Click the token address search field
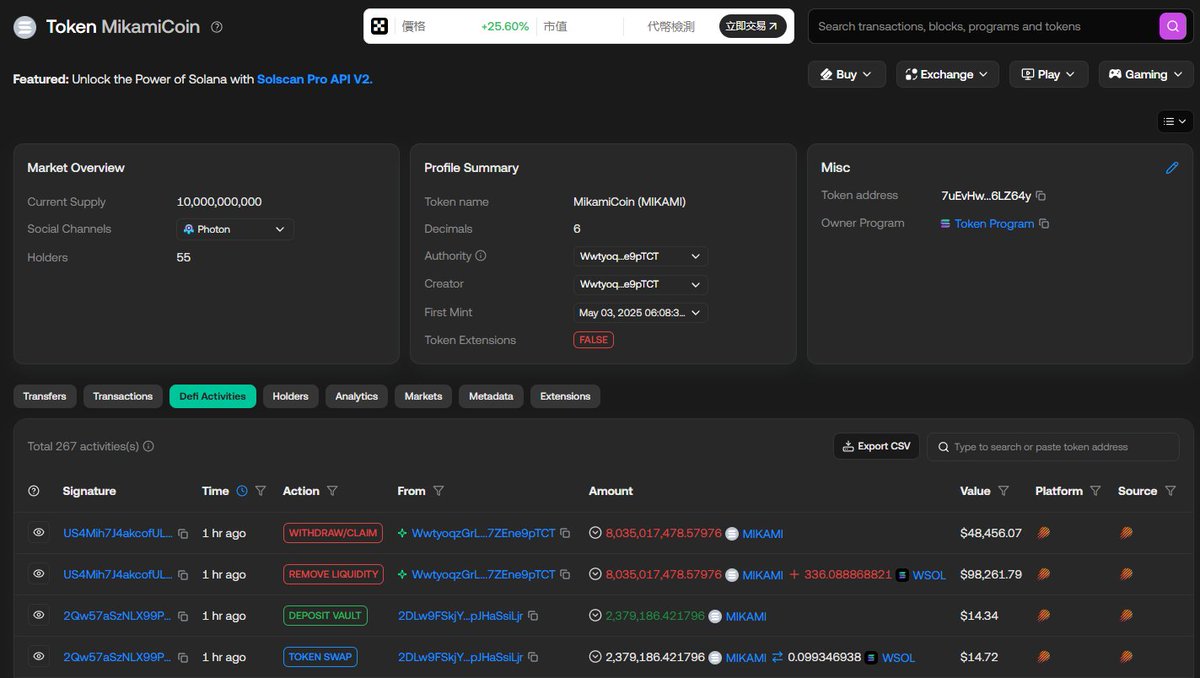Image resolution: width=1200 pixels, height=678 pixels. pyautogui.click(x=1053, y=447)
